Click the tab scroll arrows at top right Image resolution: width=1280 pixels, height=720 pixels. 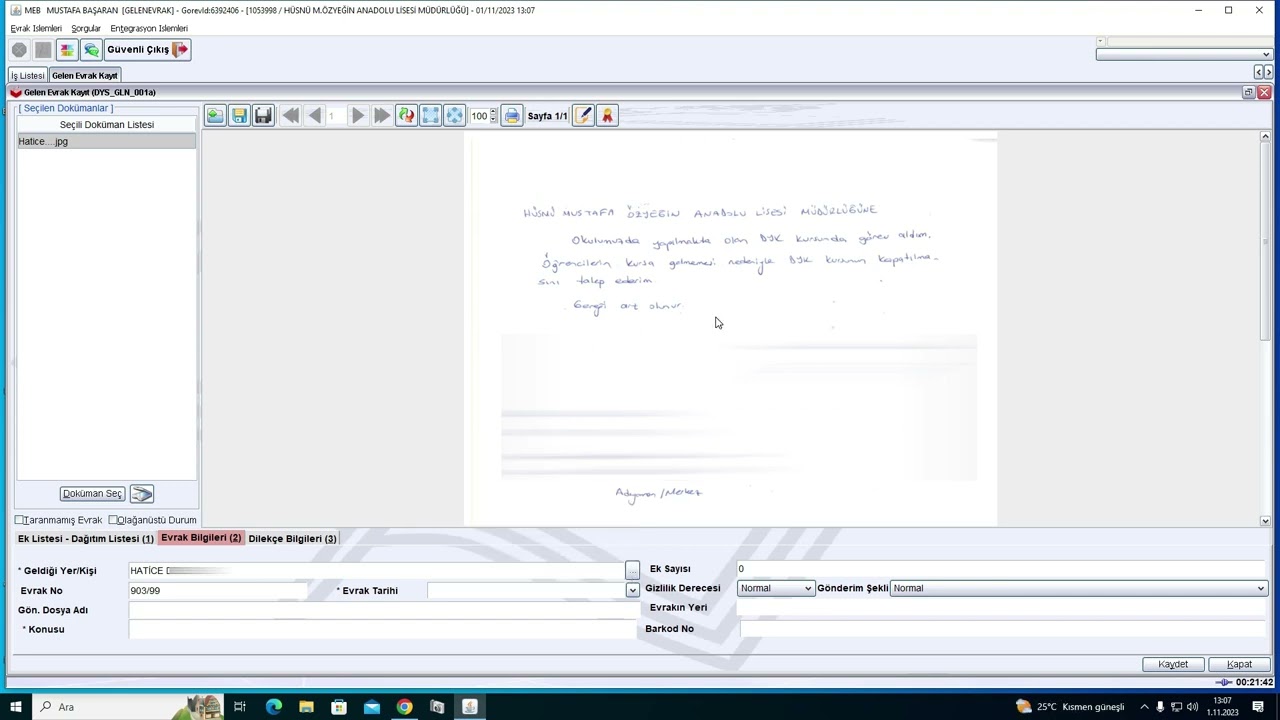click(1264, 72)
